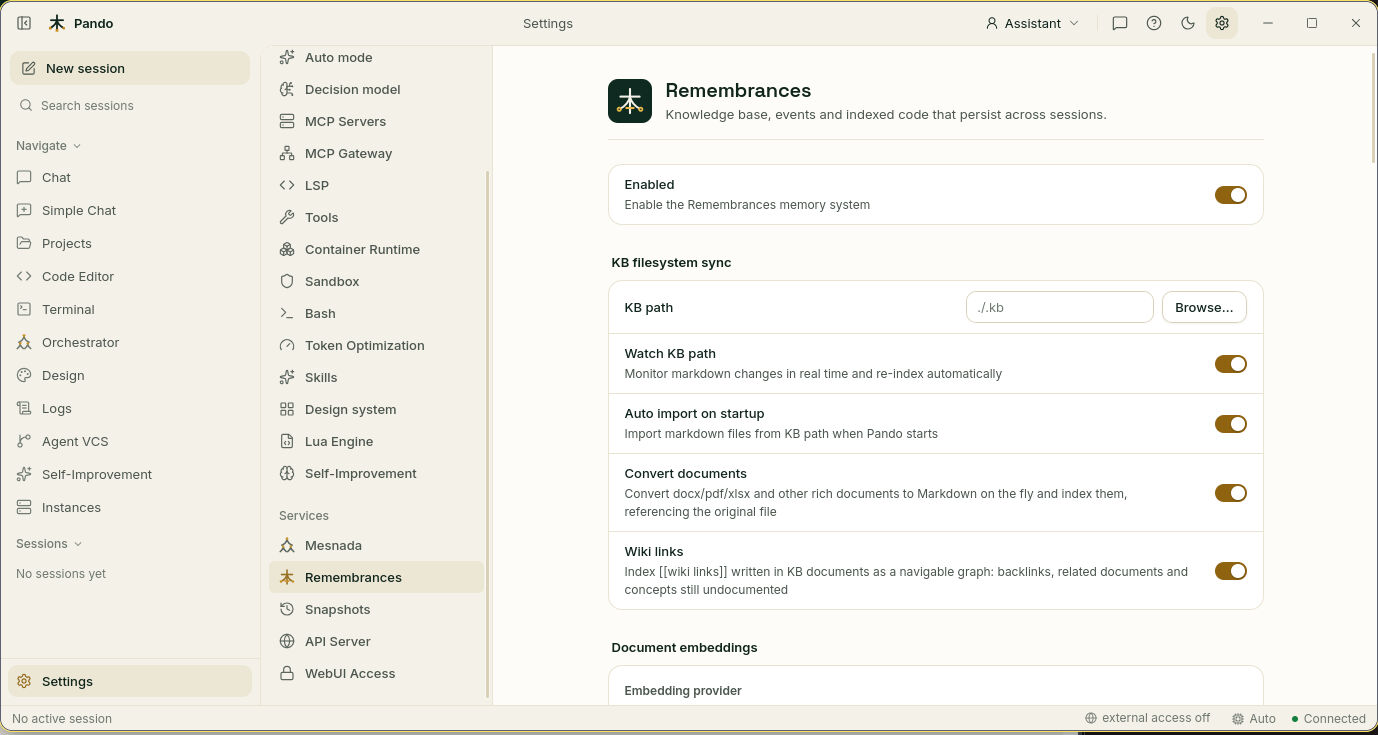Open Chat in the navigation
The width and height of the screenshot is (1378, 735).
[x=130, y=177]
